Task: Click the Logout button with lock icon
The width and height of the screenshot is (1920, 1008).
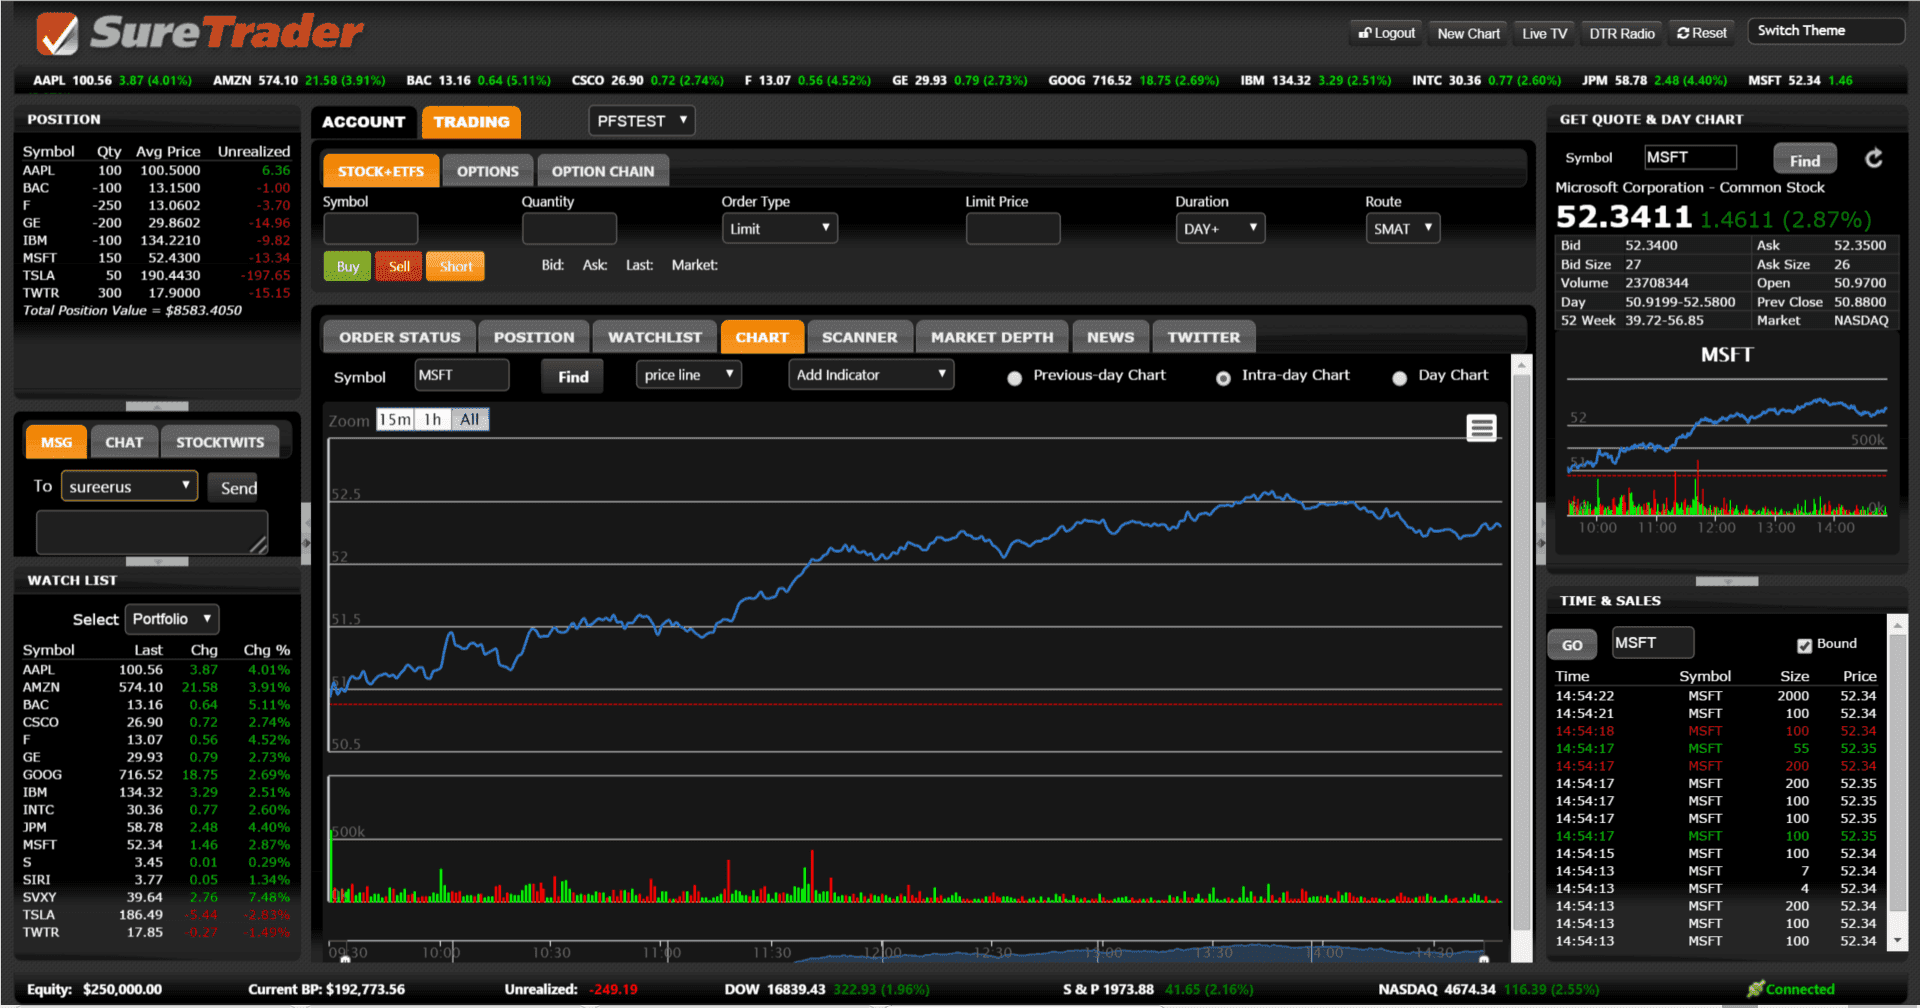Action: tap(1386, 33)
